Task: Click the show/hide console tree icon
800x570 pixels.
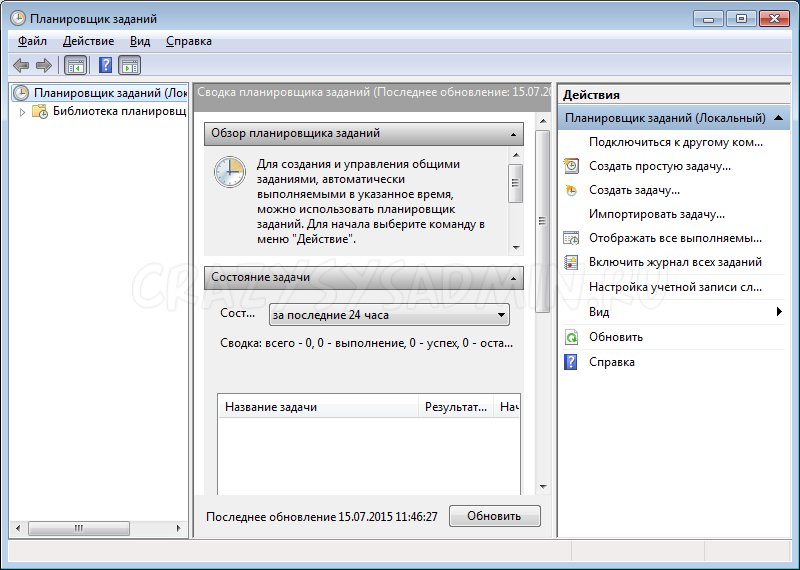Action: pos(75,65)
